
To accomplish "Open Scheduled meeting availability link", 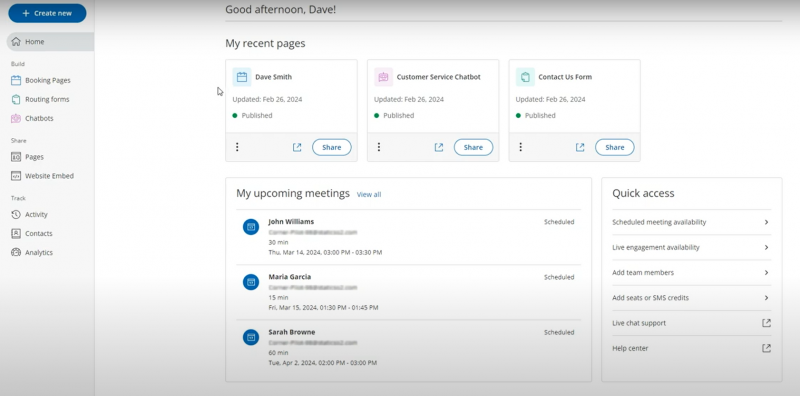I will [x=659, y=222].
